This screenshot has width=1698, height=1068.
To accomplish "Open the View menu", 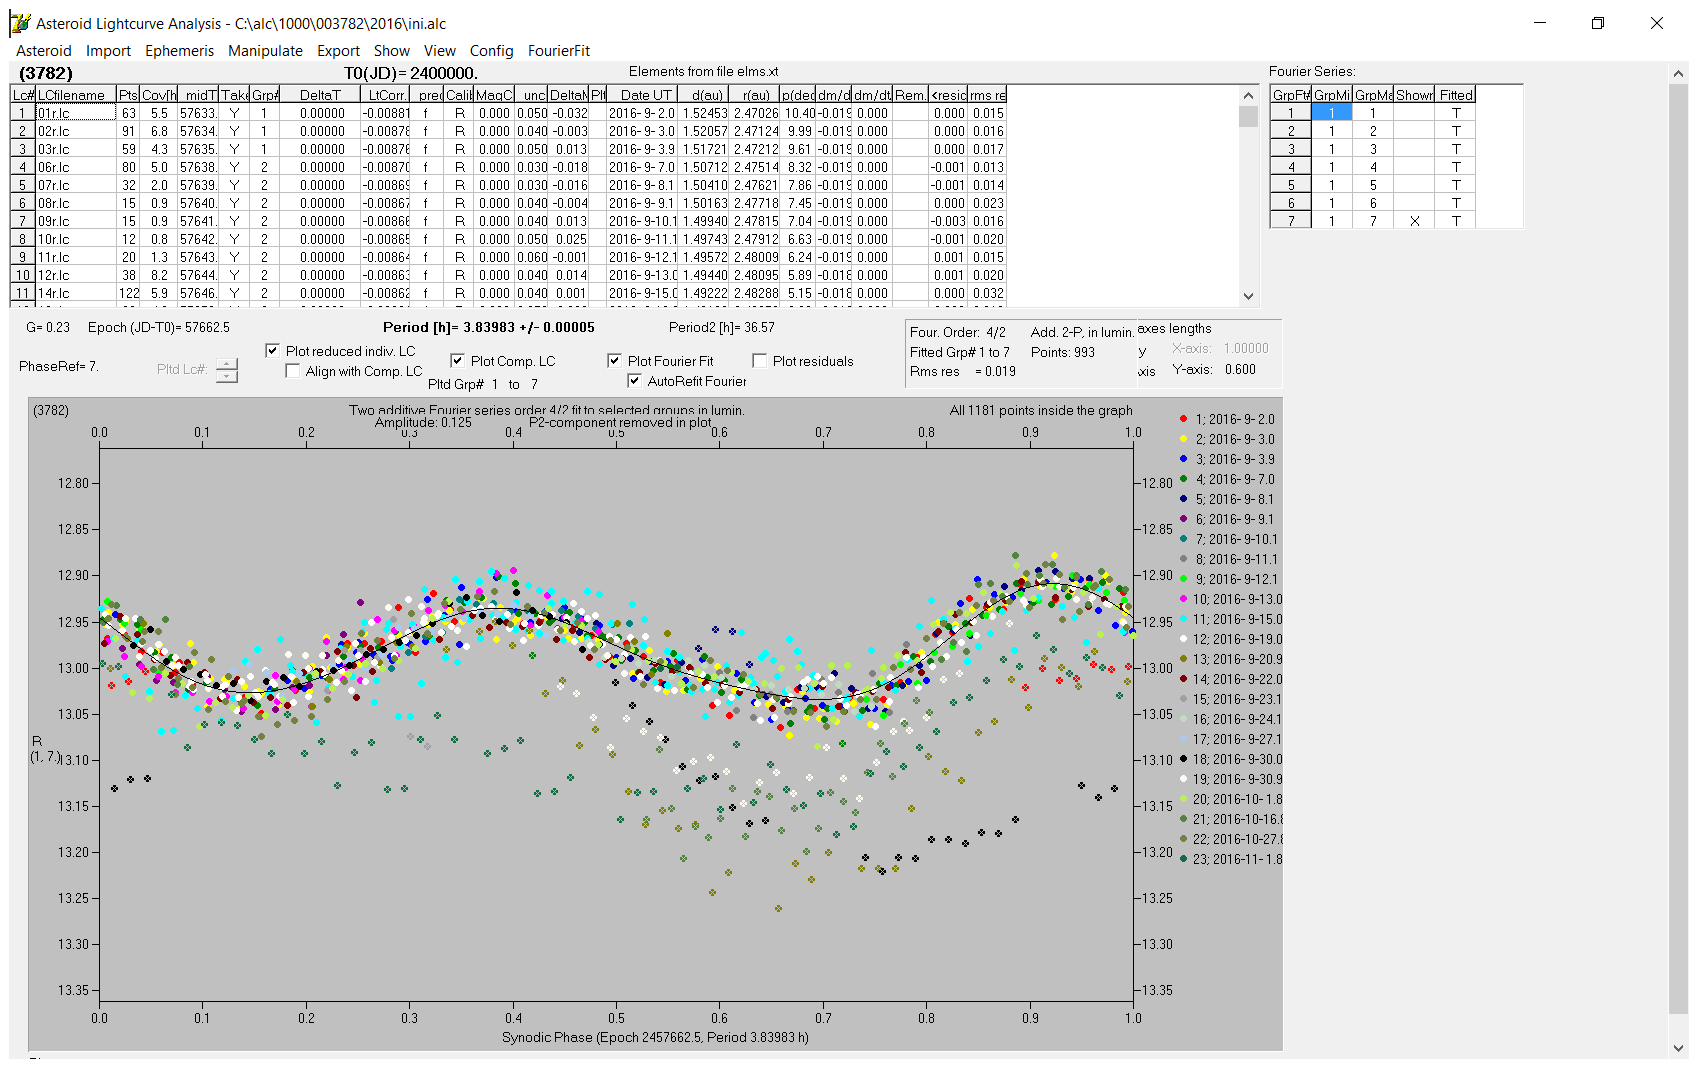I will tap(439, 51).
